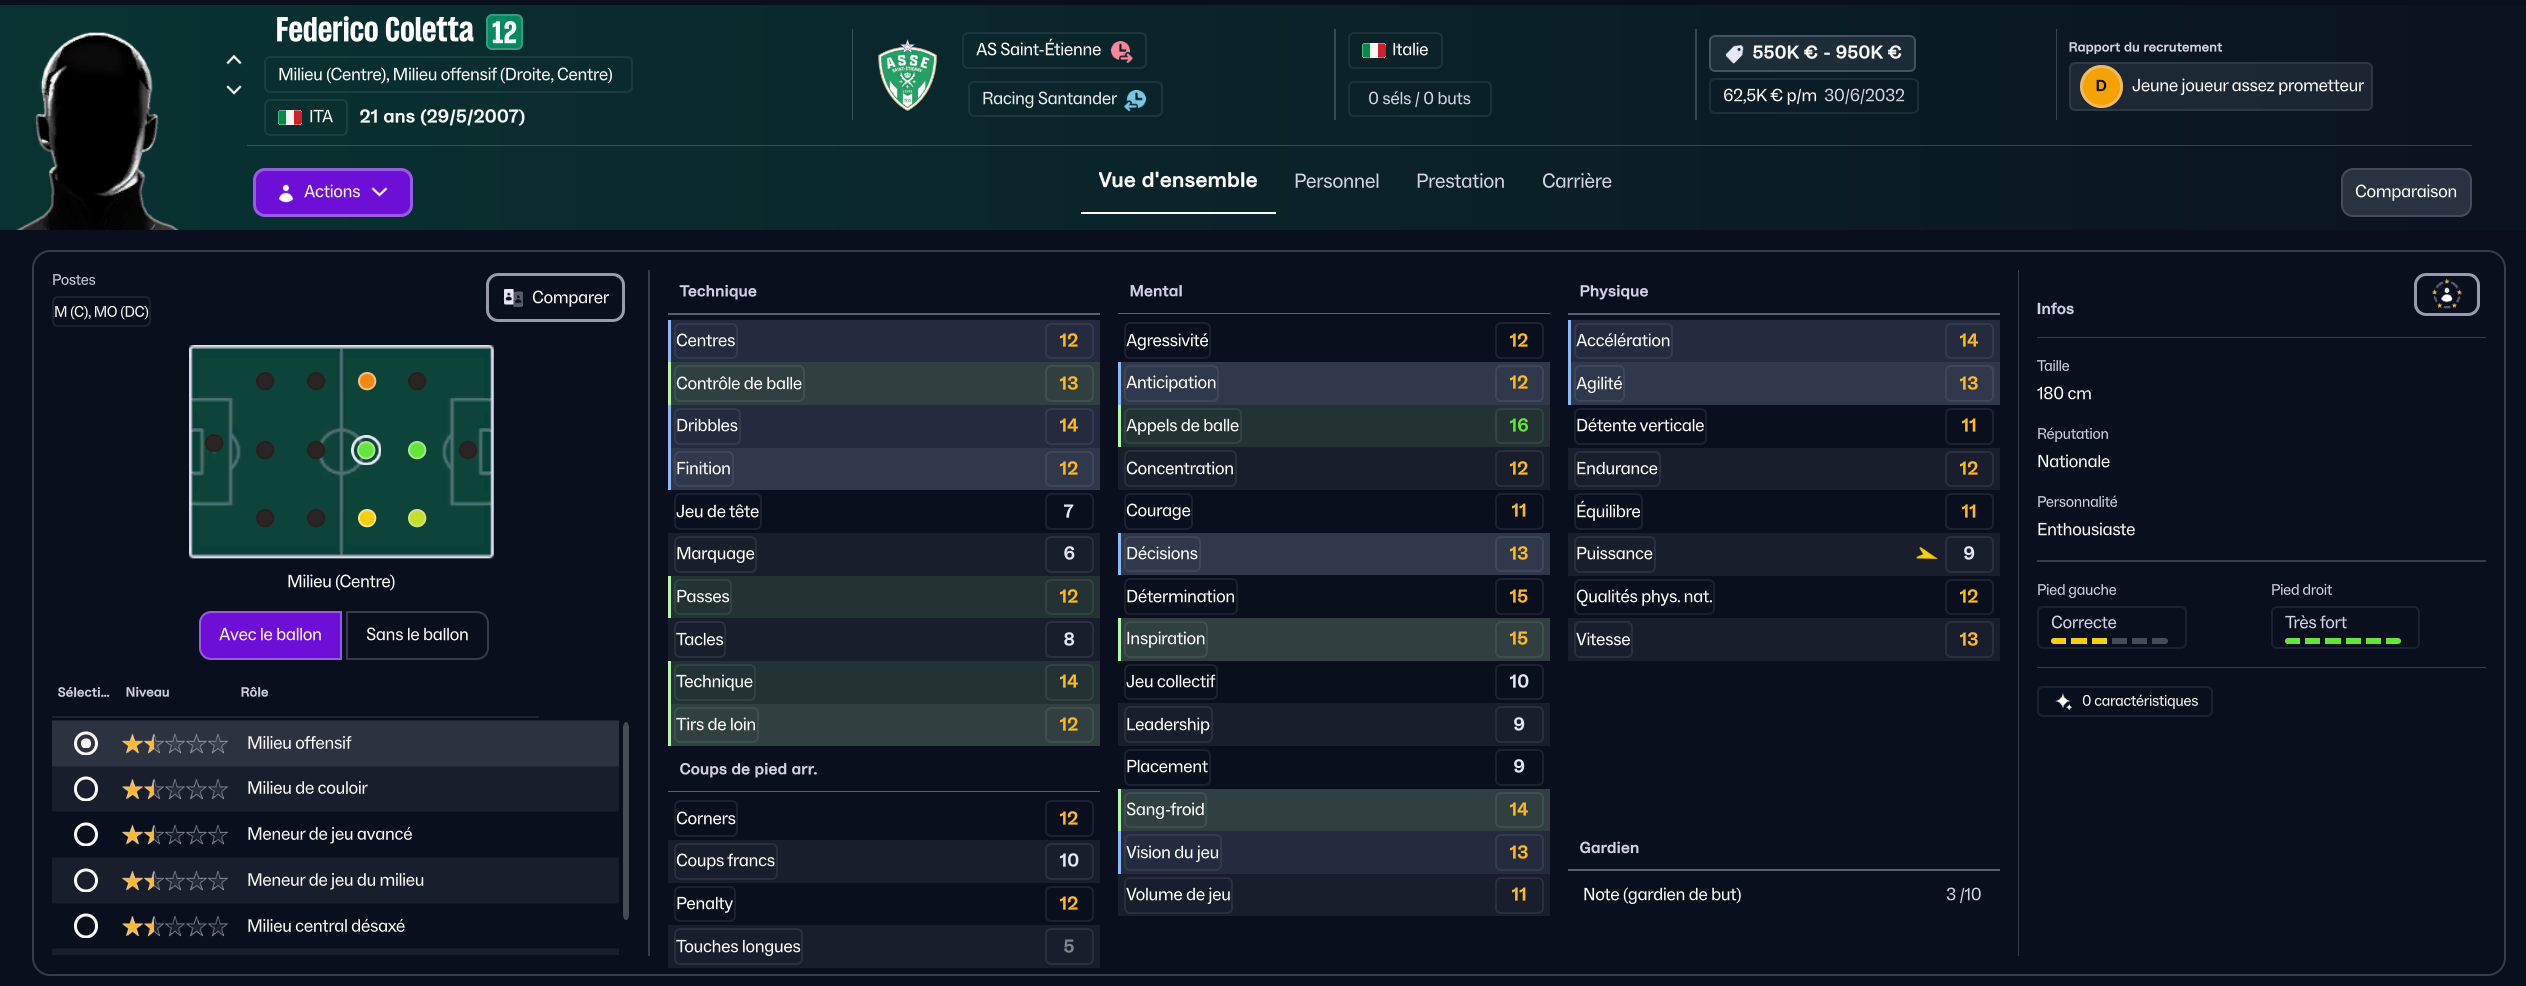This screenshot has height=986, width=2526.
Task: Click the Pied droit strength bar
Action: pos(2343,640)
